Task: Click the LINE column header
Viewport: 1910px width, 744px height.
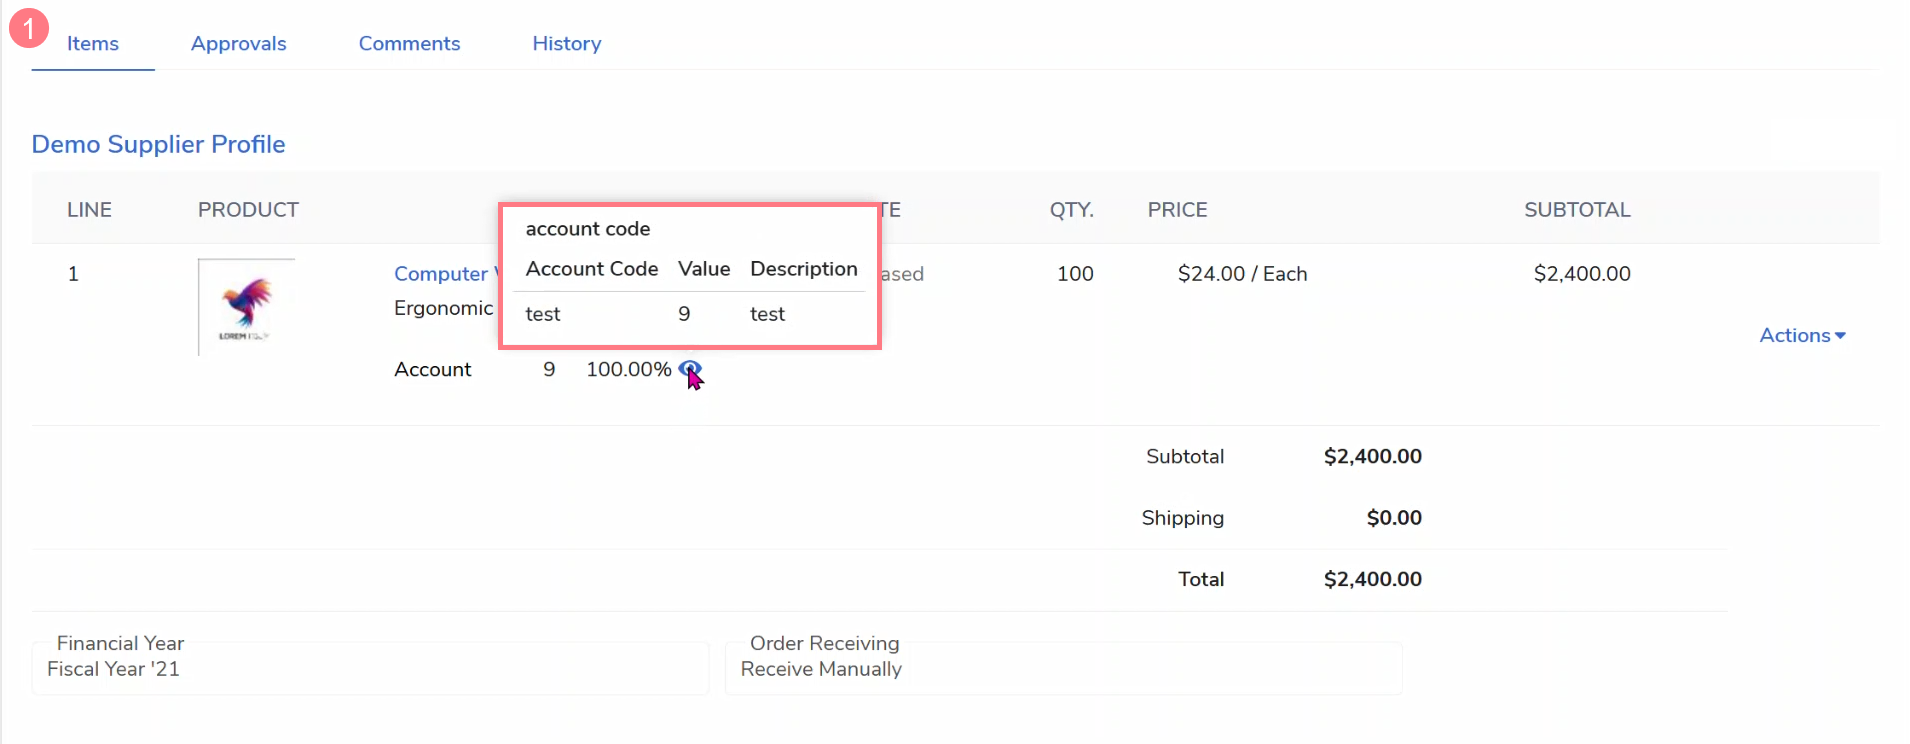Action: click(x=89, y=210)
